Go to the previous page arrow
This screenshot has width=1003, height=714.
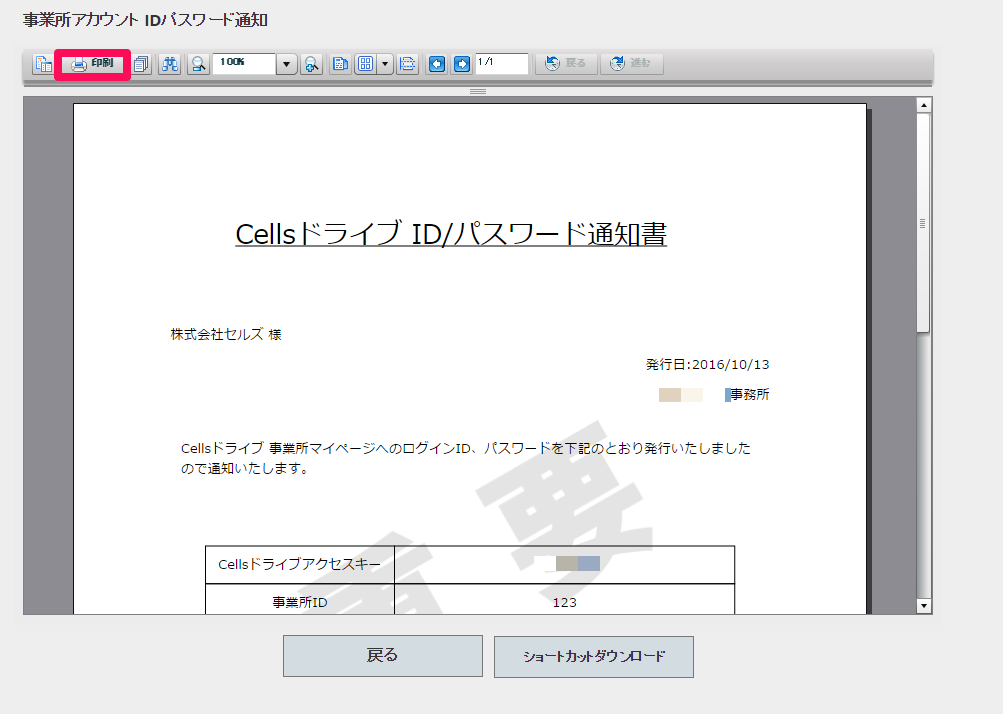pyautogui.click(x=437, y=64)
